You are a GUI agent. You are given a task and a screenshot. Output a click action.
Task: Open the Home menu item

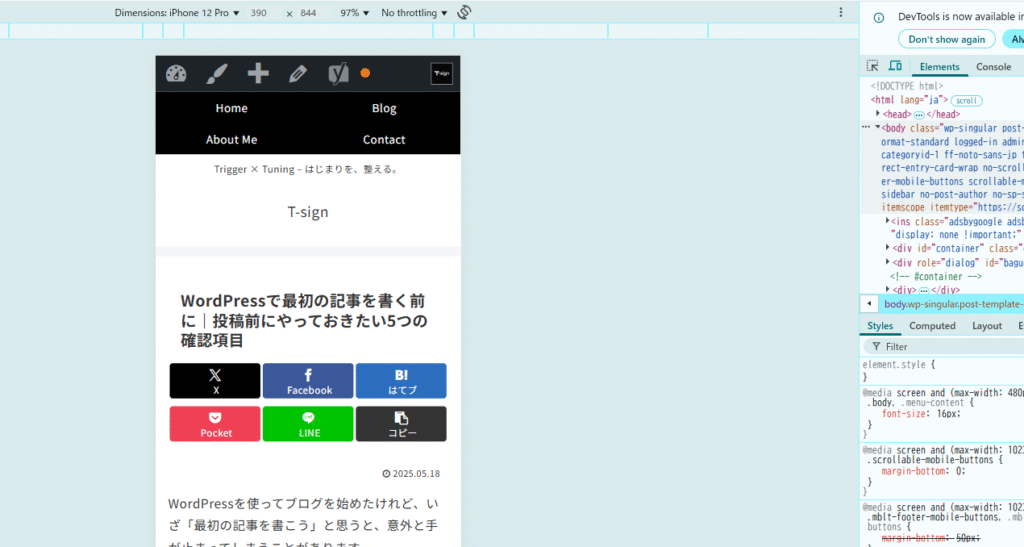[x=231, y=108]
